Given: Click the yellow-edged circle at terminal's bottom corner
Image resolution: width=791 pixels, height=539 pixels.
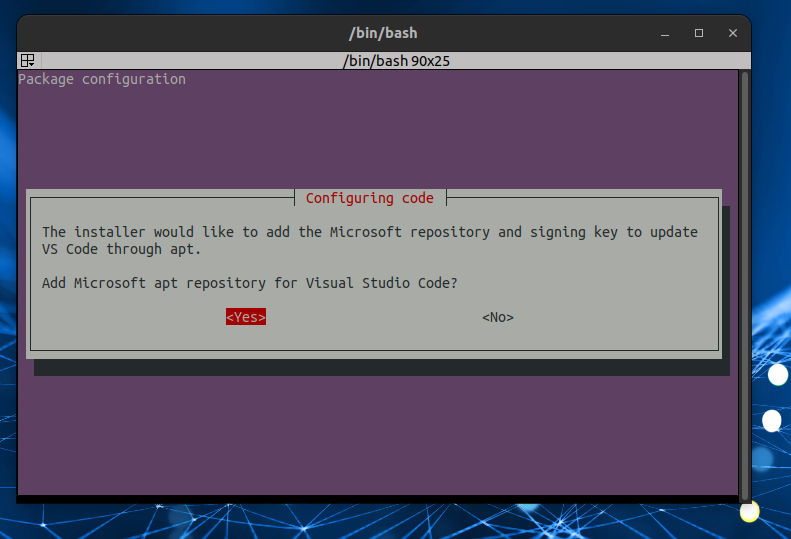Looking at the screenshot, I should click(749, 512).
